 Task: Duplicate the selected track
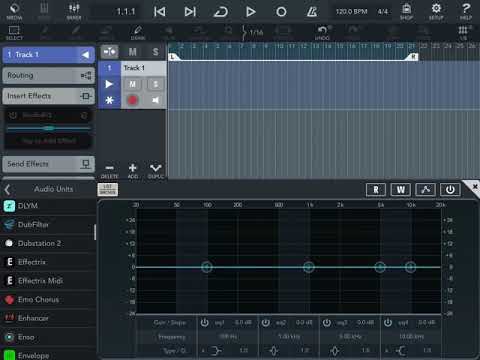coord(156,171)
